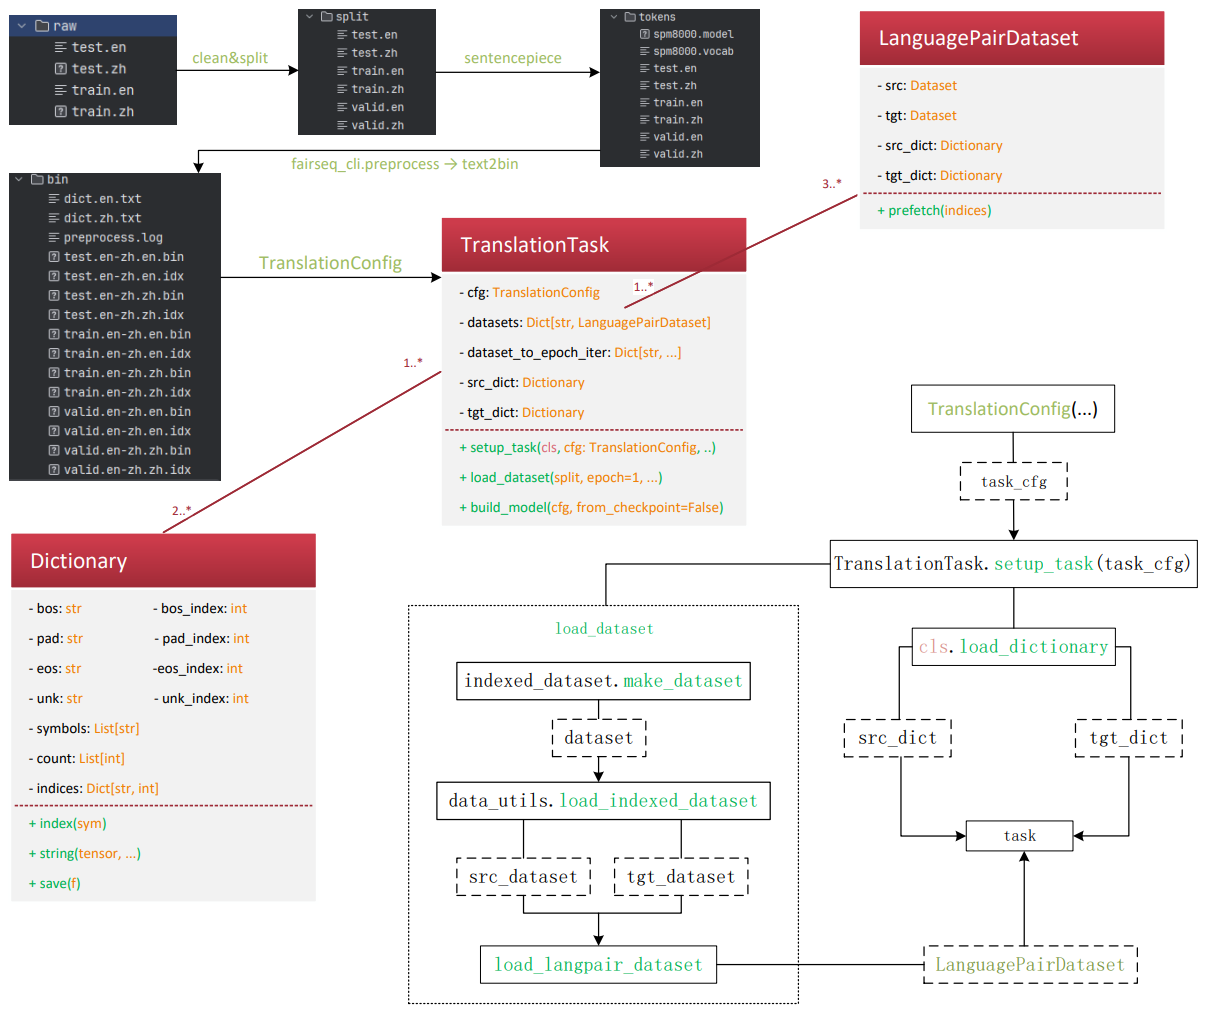Viewport: 1207px width, 1013px height.
Task: Click file icon beside valid.en-zh.zh.bin
Action: (x=54, y=450)
